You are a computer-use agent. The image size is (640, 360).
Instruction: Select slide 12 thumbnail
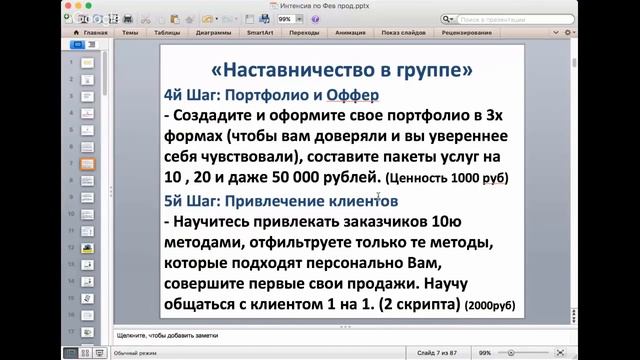tap(87, 248)
